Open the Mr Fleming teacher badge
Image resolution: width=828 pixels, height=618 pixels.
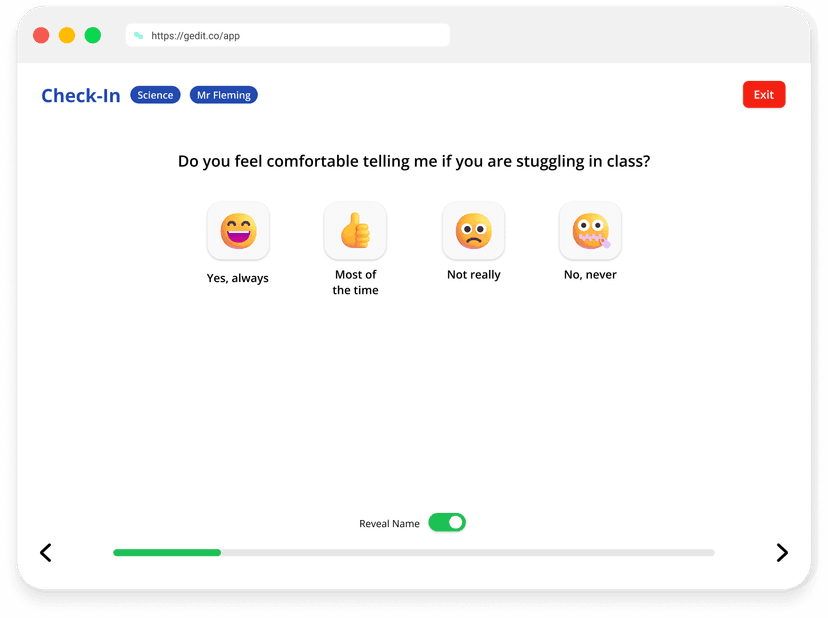223,94
